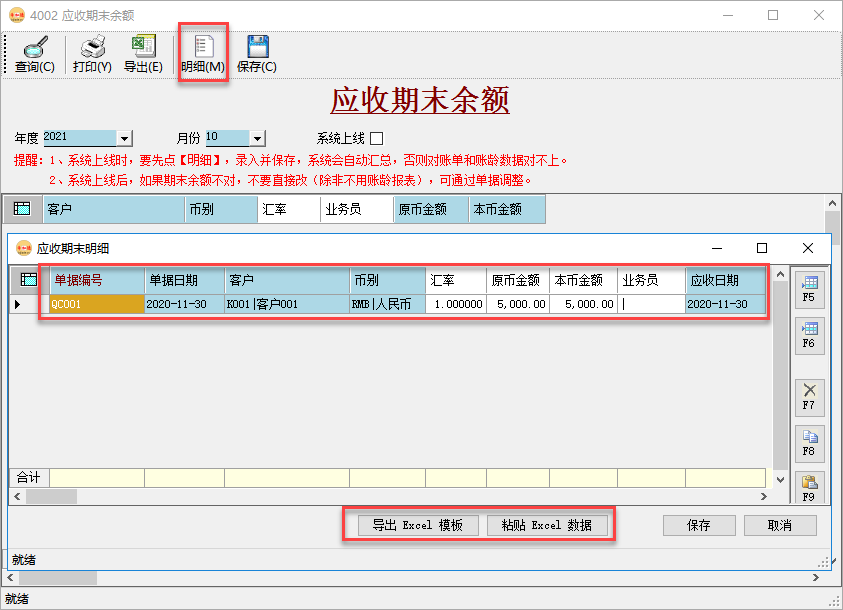Cancel the dialog with the 取消 button
Screen dimensions: 843x610
click(x=780, y=524)
